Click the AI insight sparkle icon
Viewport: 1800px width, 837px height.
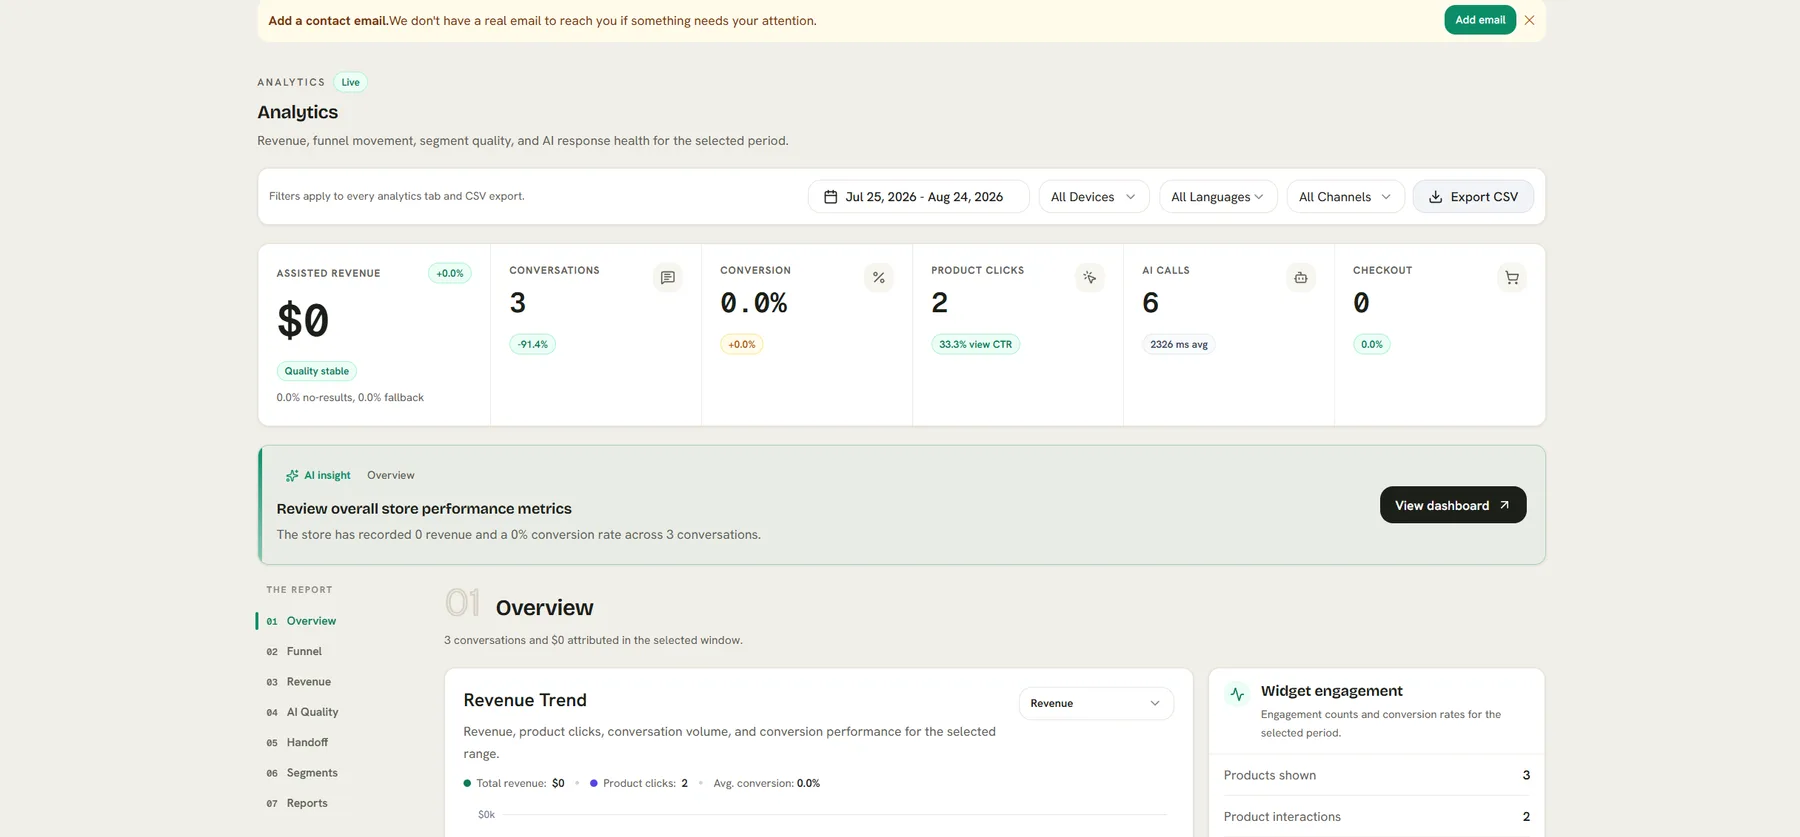292,476
